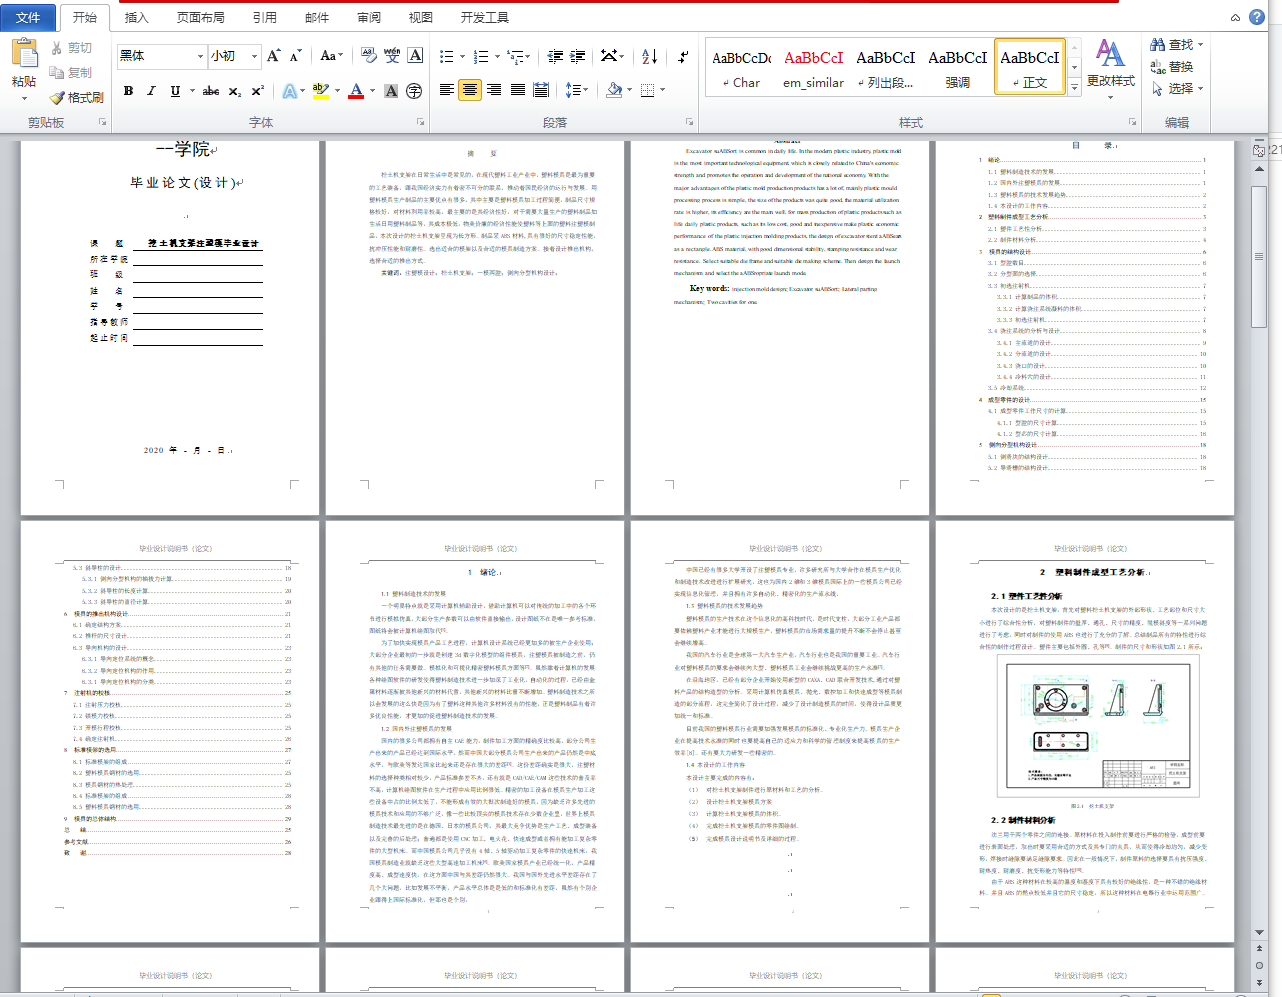Clear formatting with the eraser icon
The image size is (1282, 997).
(368, 56)
